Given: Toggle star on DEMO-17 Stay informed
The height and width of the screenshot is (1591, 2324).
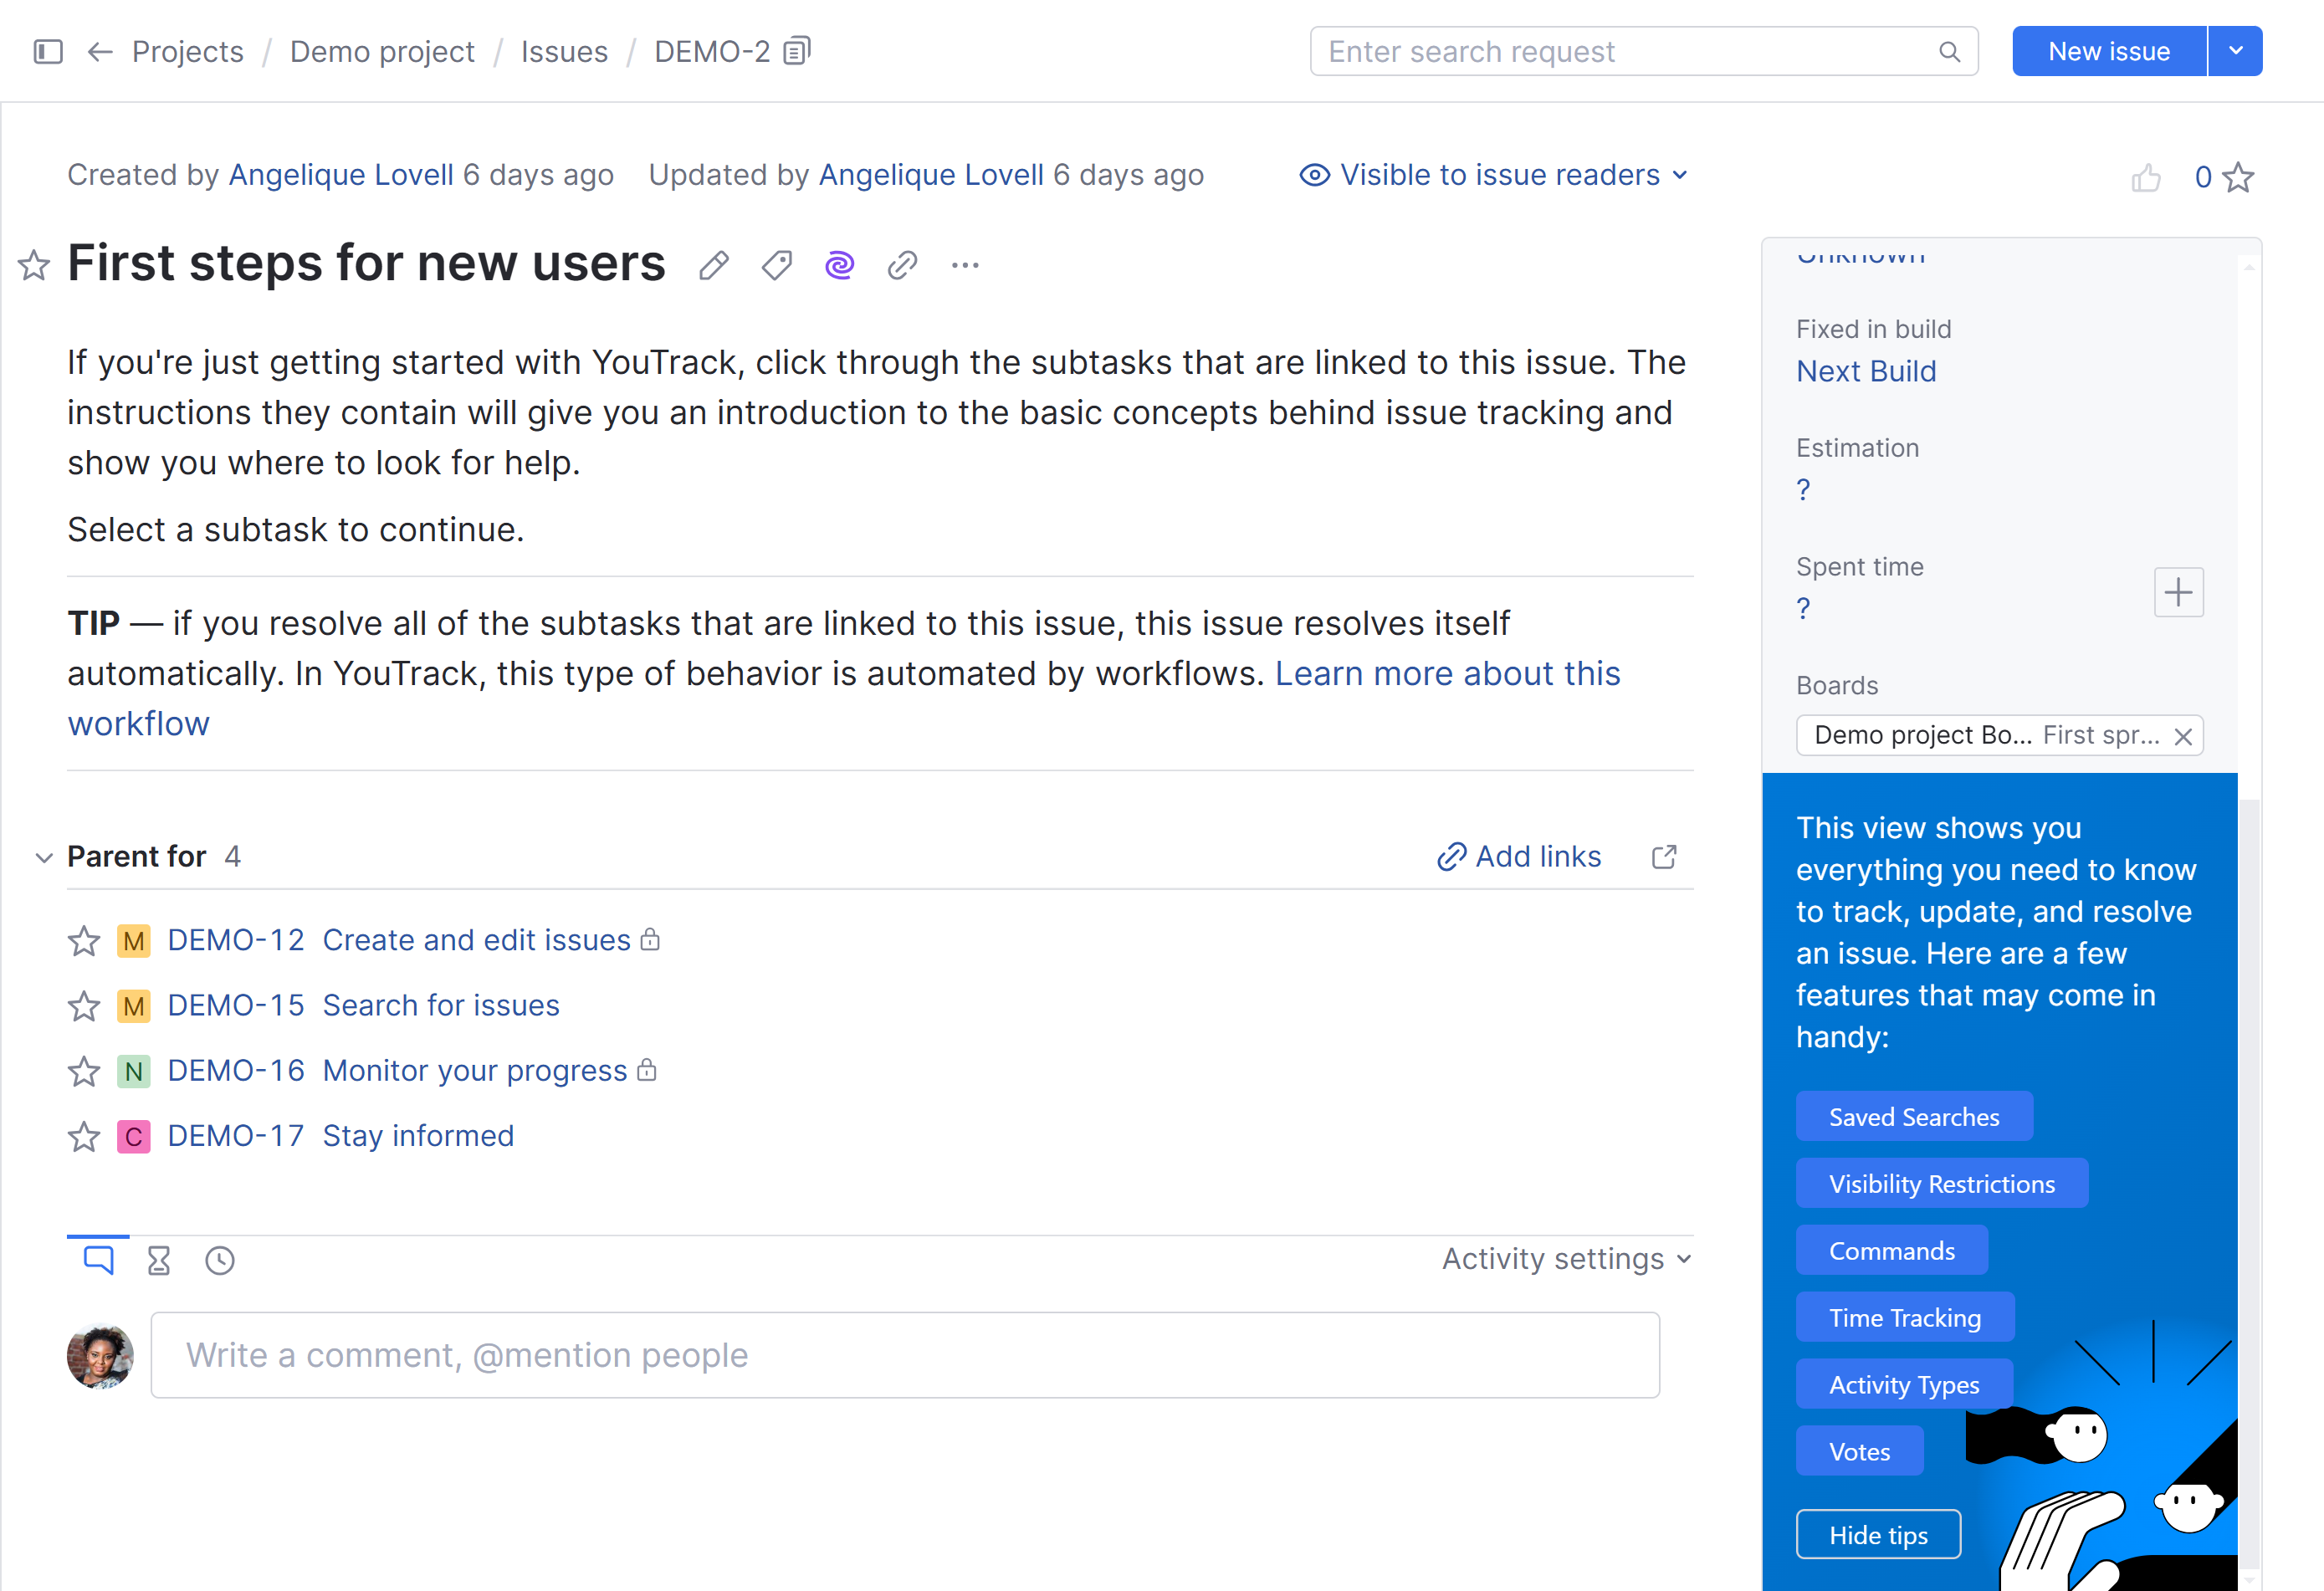Looking at the screenshot, I should (84, 1137).
